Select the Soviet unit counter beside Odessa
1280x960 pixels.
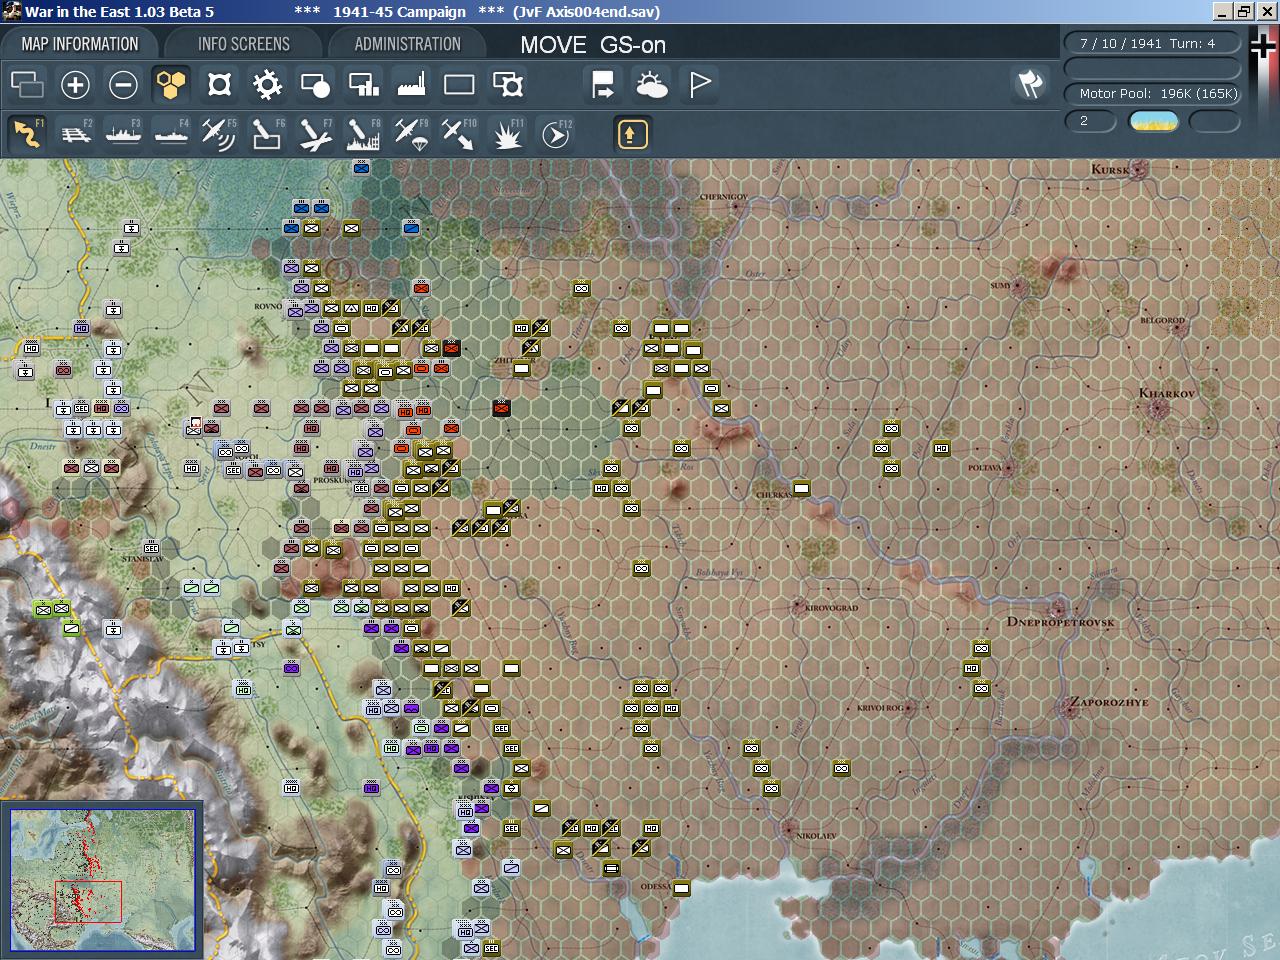(681, 888)
